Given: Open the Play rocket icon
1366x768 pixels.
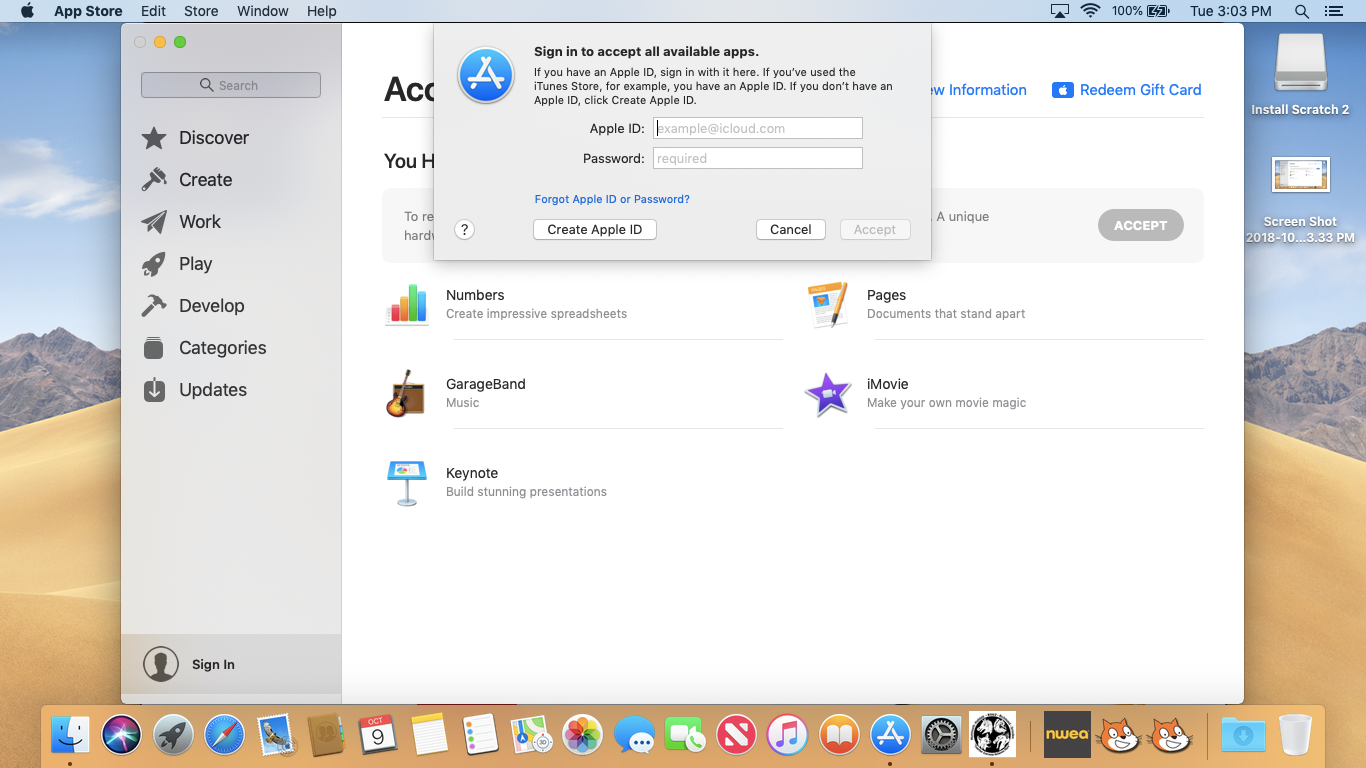Looking at the screenshot, I should tap(154, 264).
